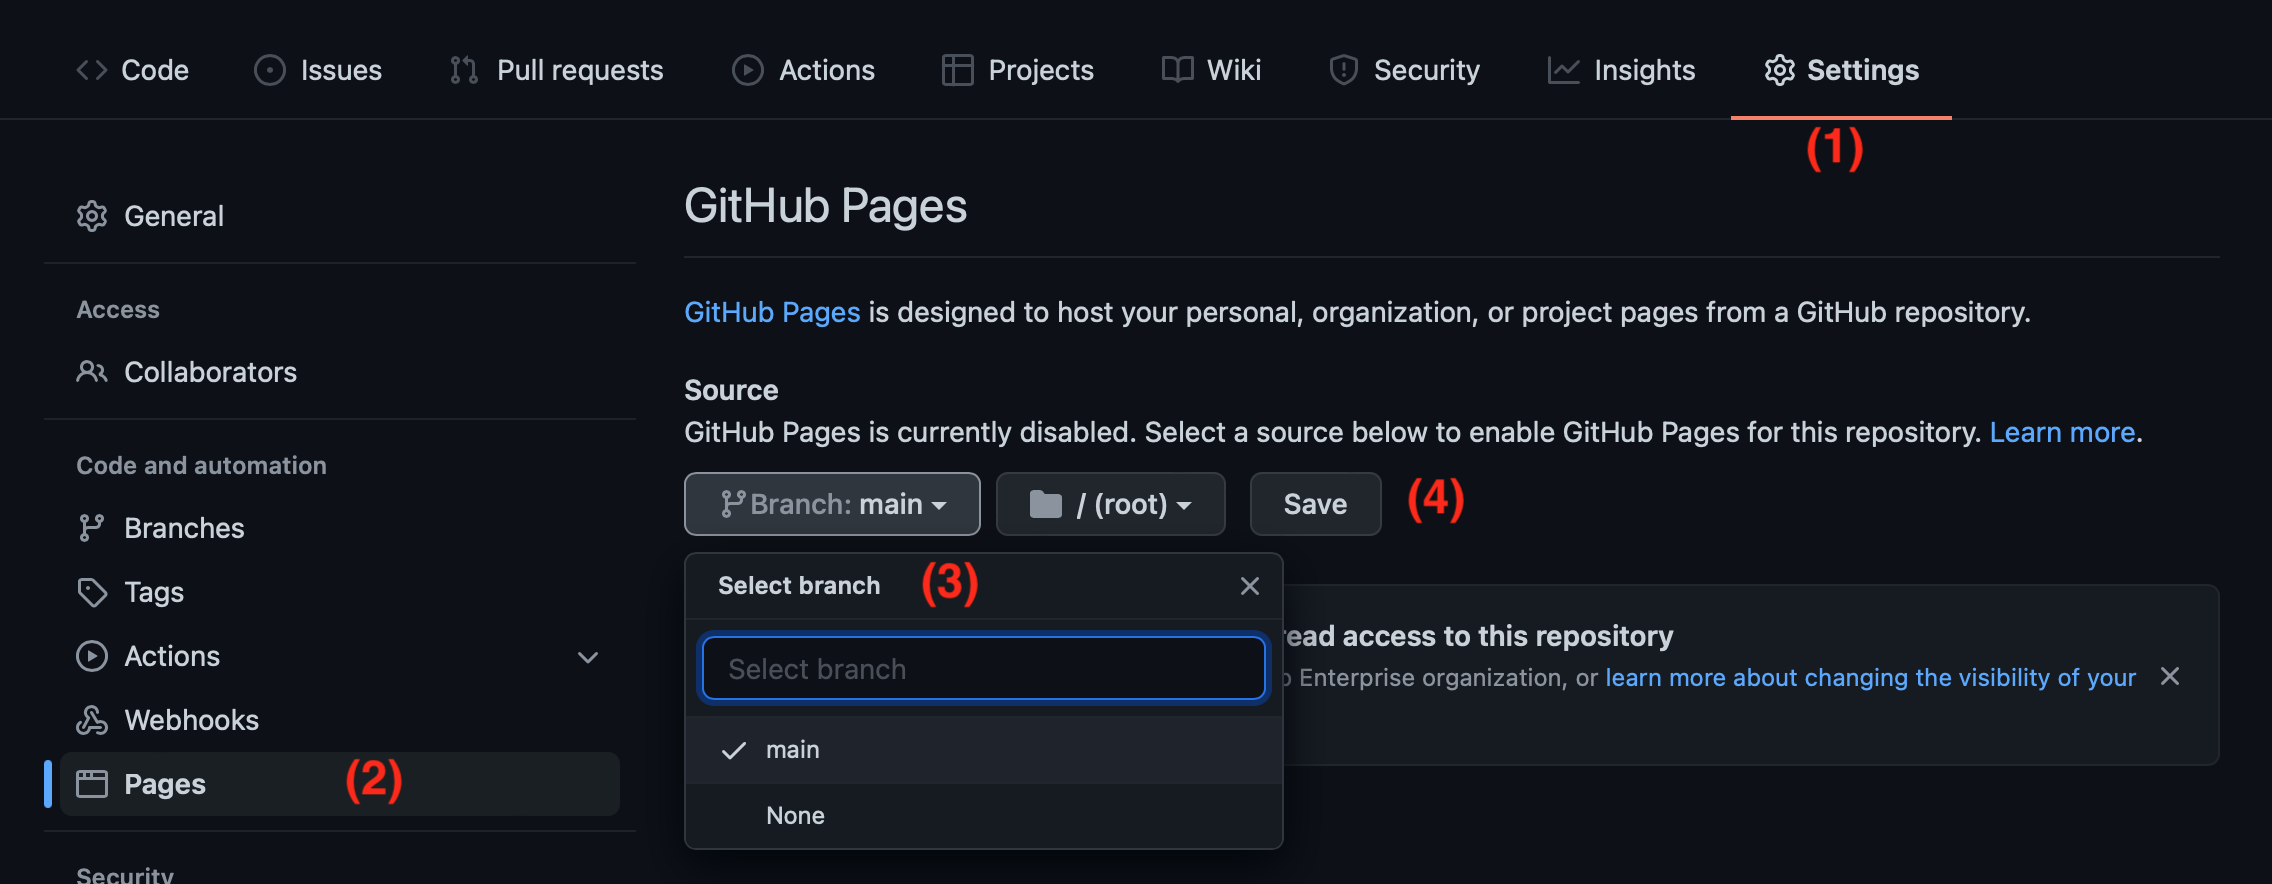
Task: Choose the checked main branch option
Action: tap(792, 750)
